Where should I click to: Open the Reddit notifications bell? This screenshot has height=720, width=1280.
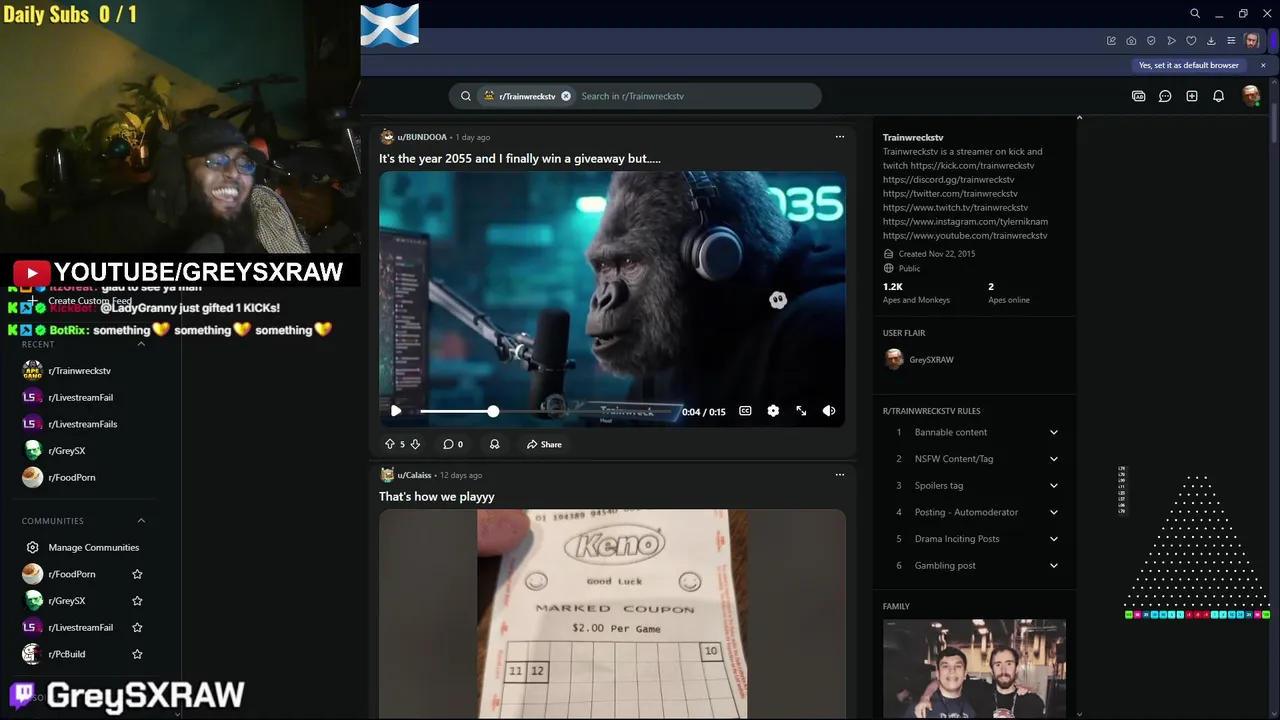click(x=1218, y=96)
